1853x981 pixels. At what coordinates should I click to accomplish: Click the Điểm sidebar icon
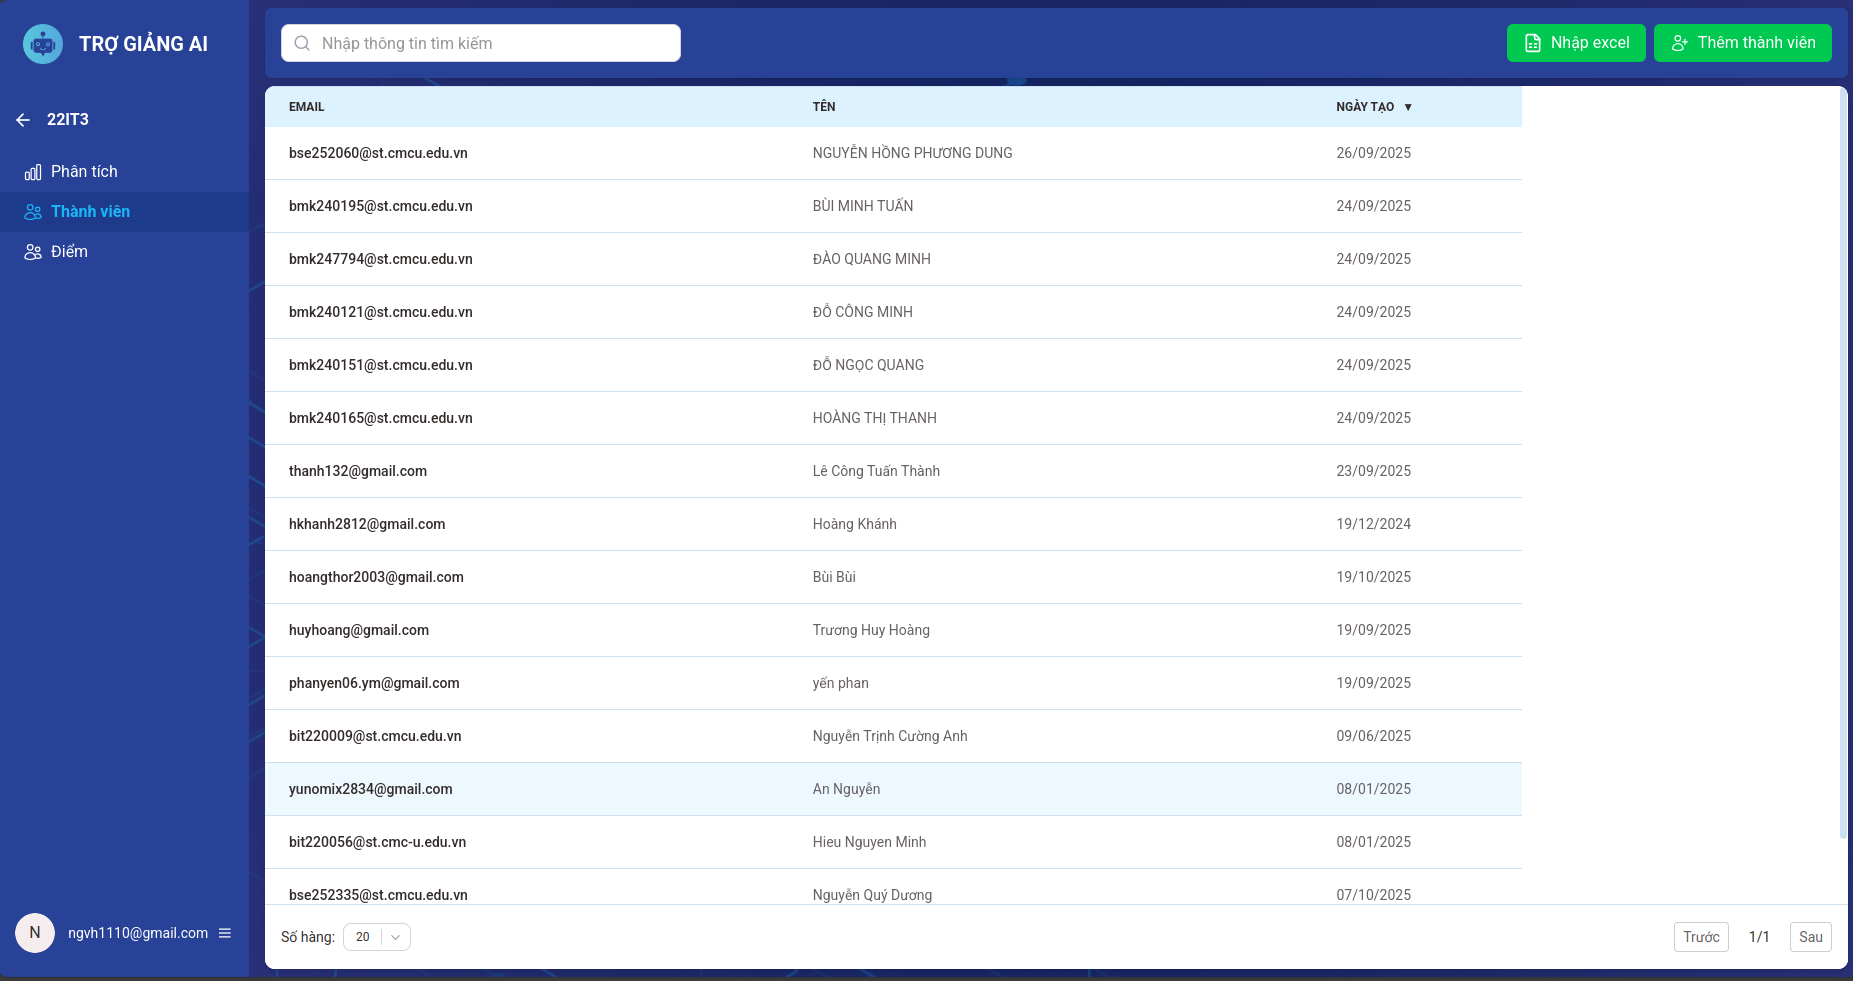click(x=33, y=252)
